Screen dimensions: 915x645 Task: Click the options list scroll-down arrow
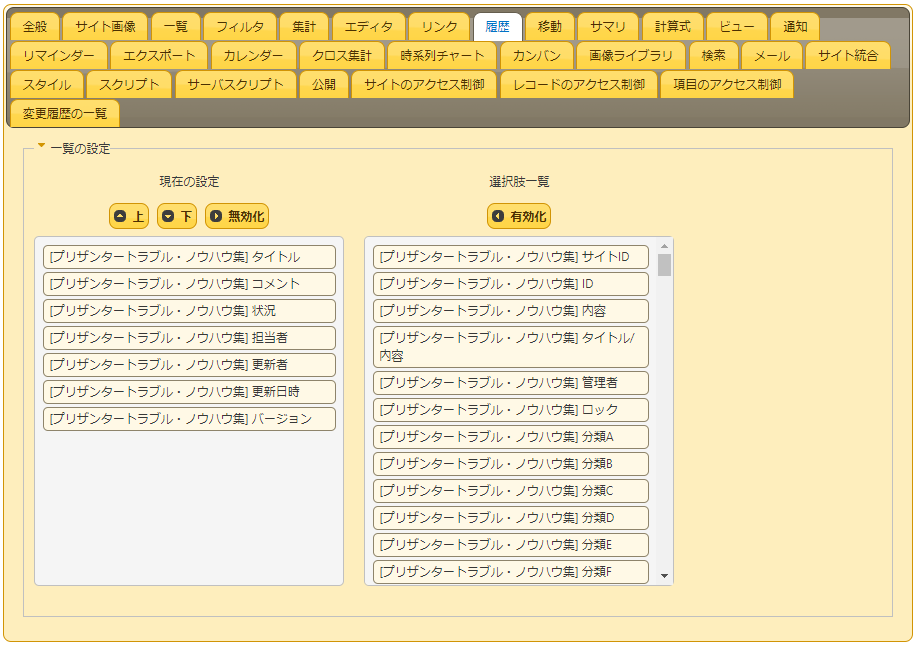664,576
